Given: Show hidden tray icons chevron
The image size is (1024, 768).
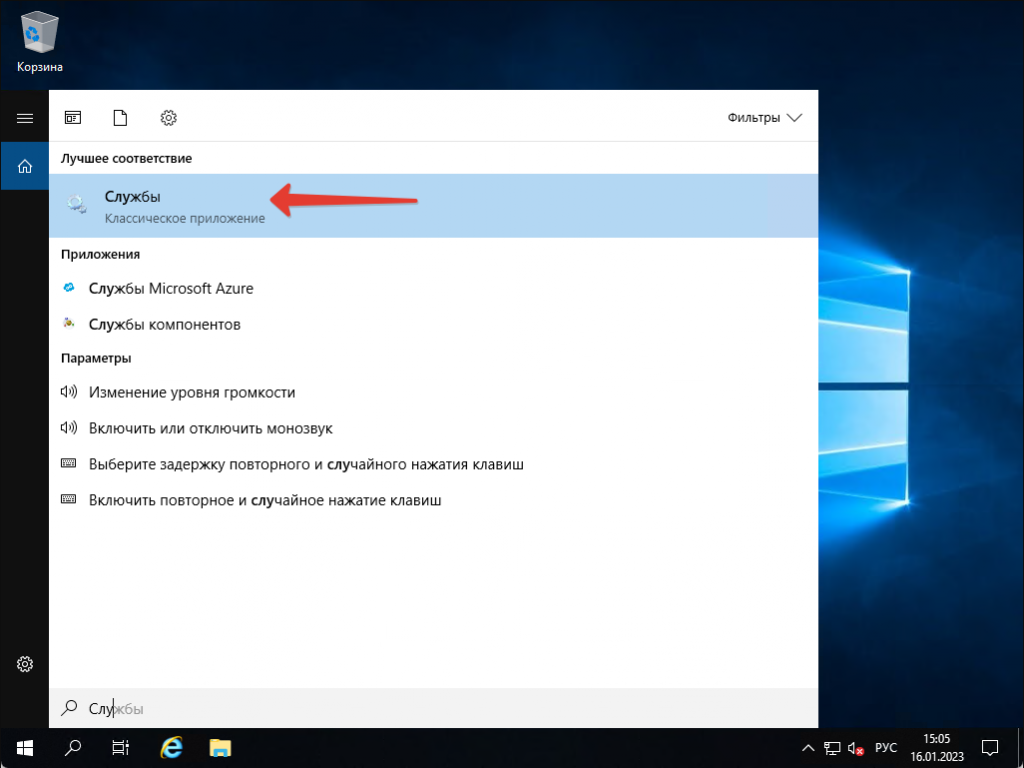Looking at the screenshot, I should tap(808, 748).
